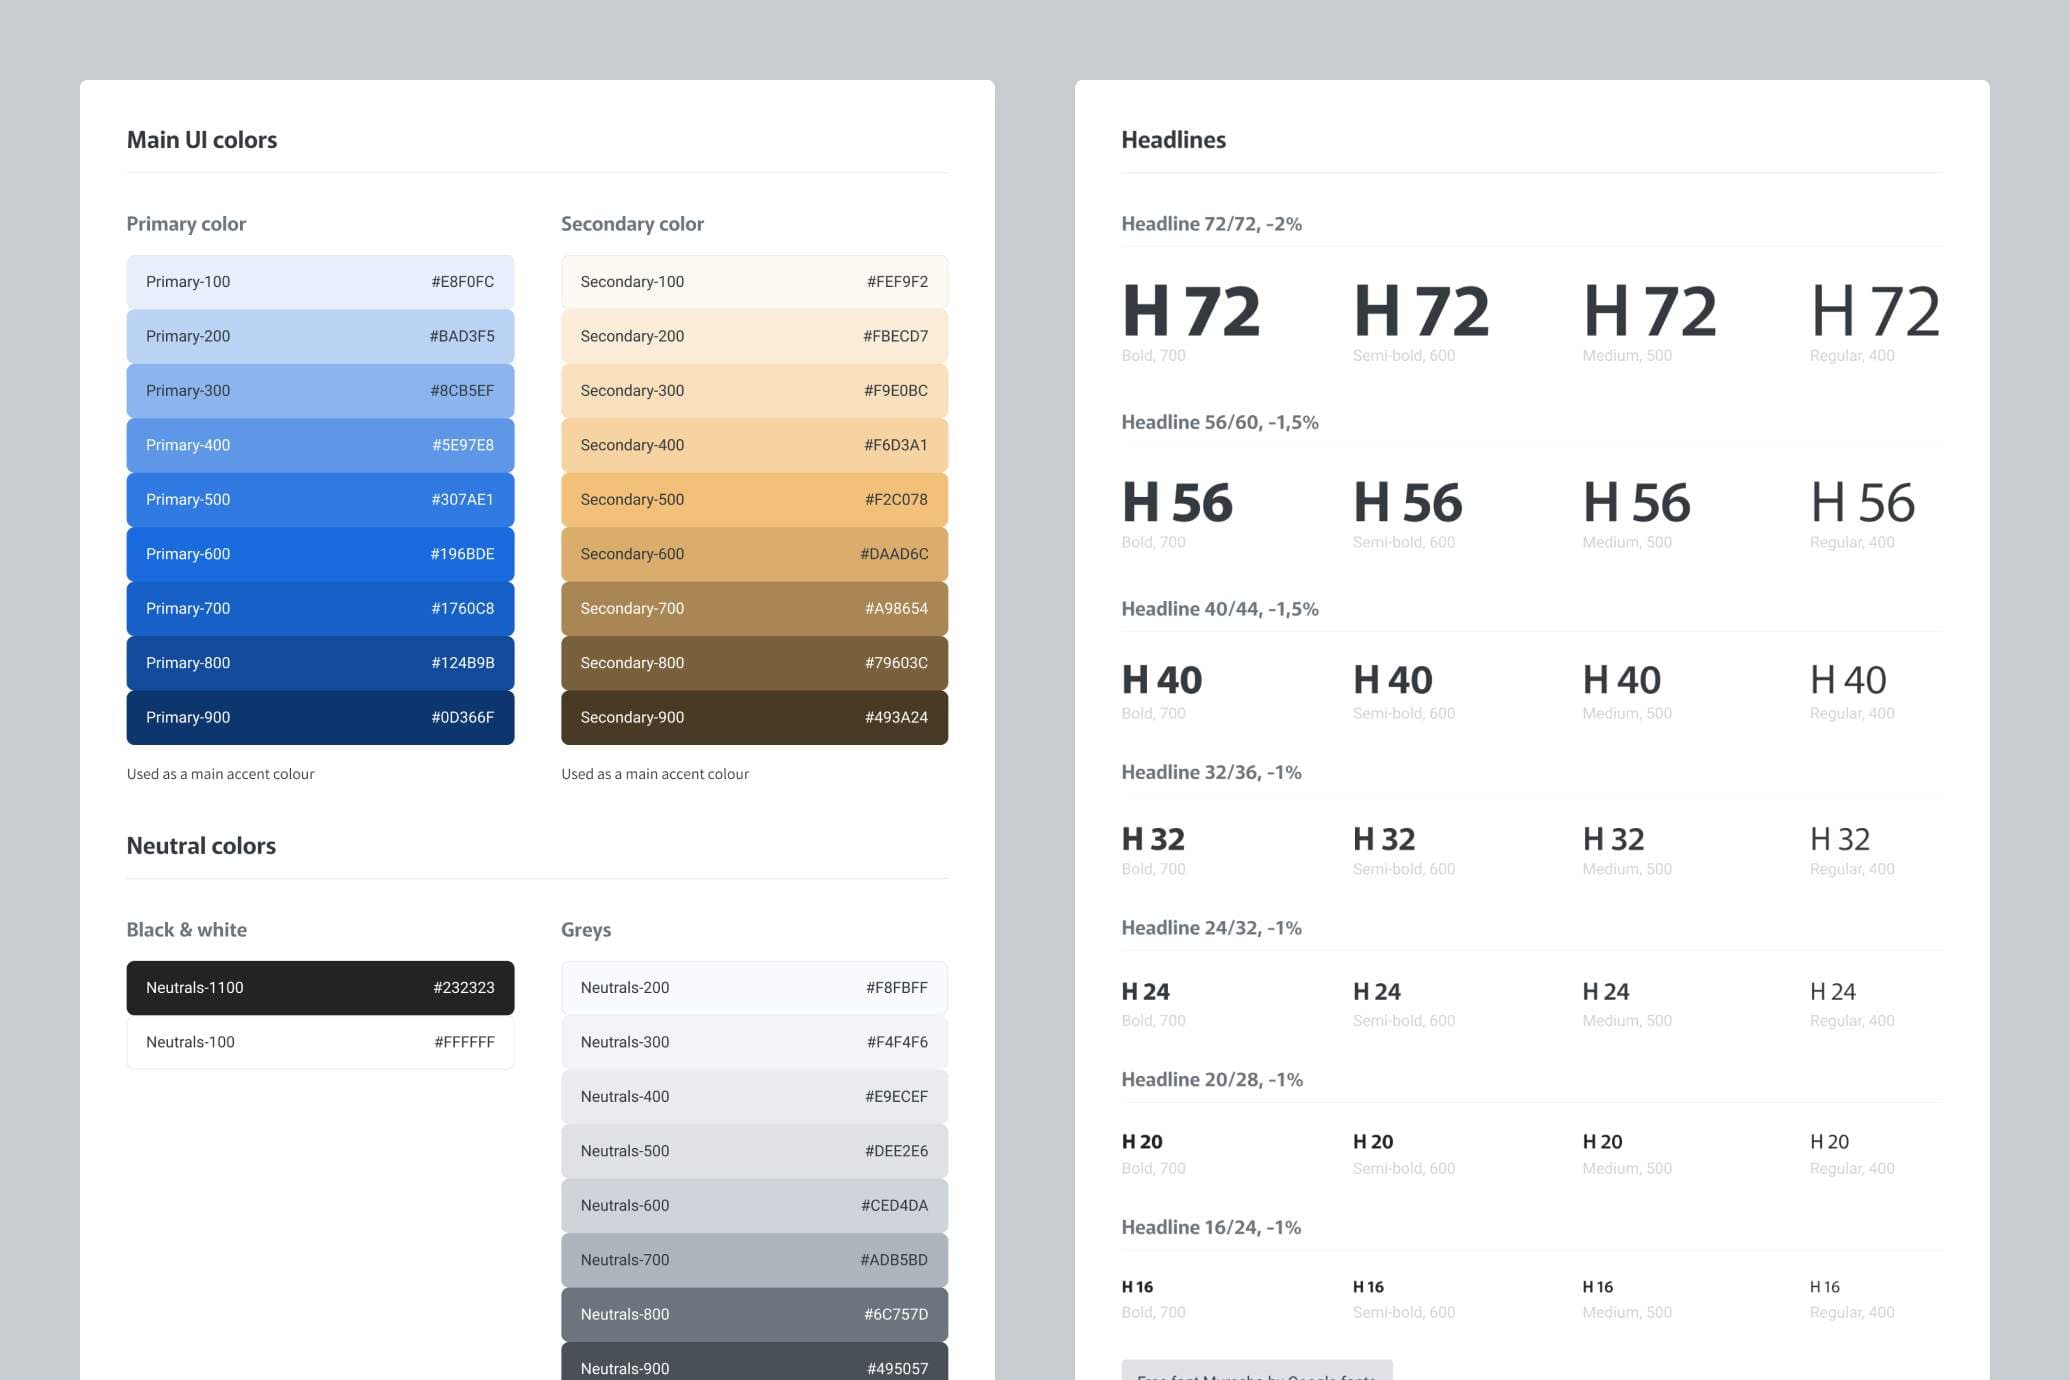
Task: Select the Headlines section title
Action: (x=1173, y=140)
